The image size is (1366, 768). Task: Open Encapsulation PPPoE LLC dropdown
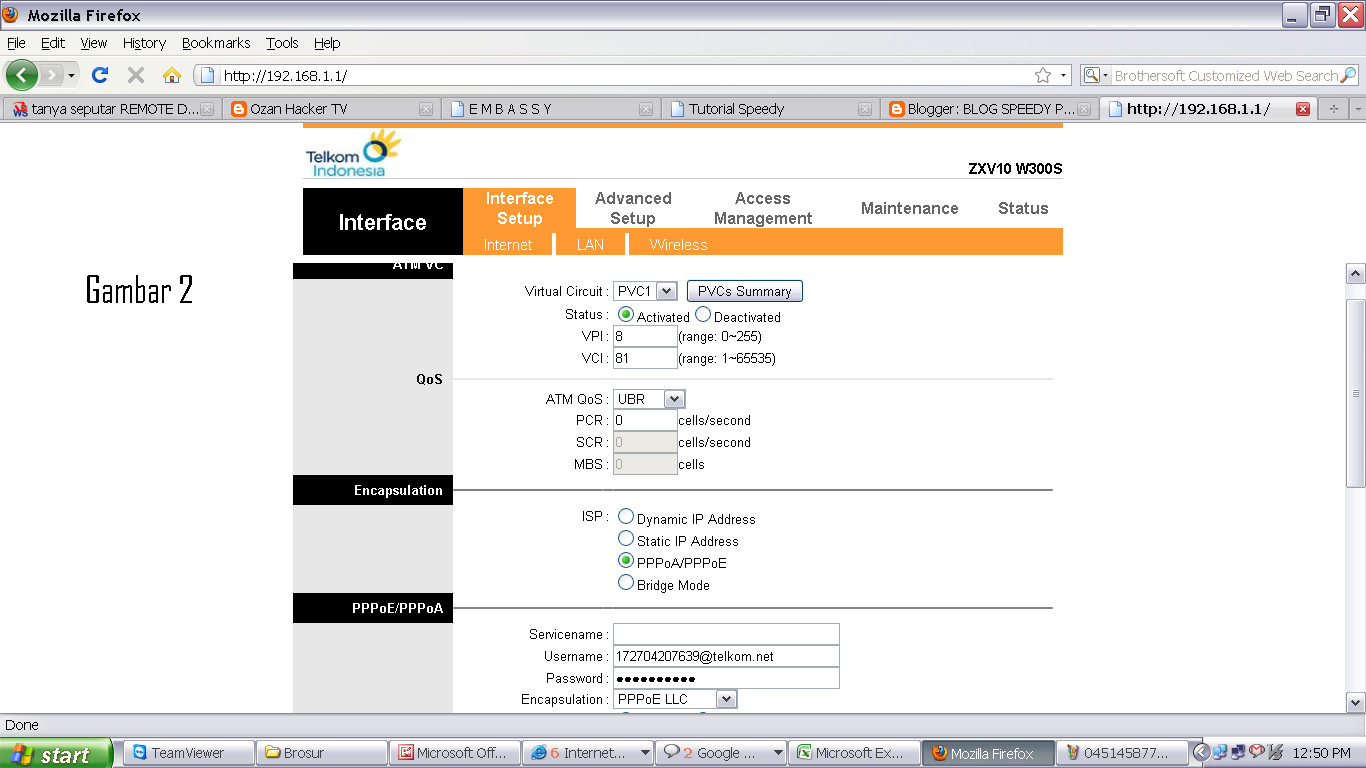point(675,699)
